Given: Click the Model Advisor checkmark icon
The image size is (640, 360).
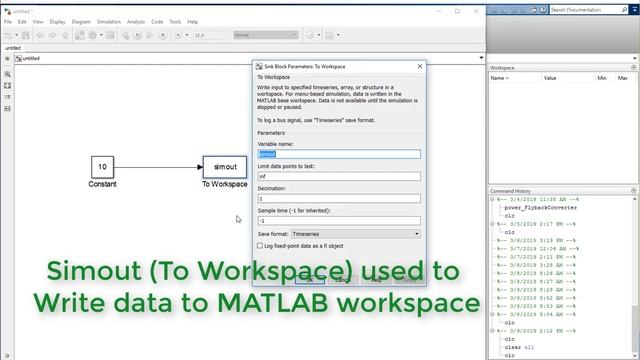Looking at the screenshot, I should tap(310, 36).
